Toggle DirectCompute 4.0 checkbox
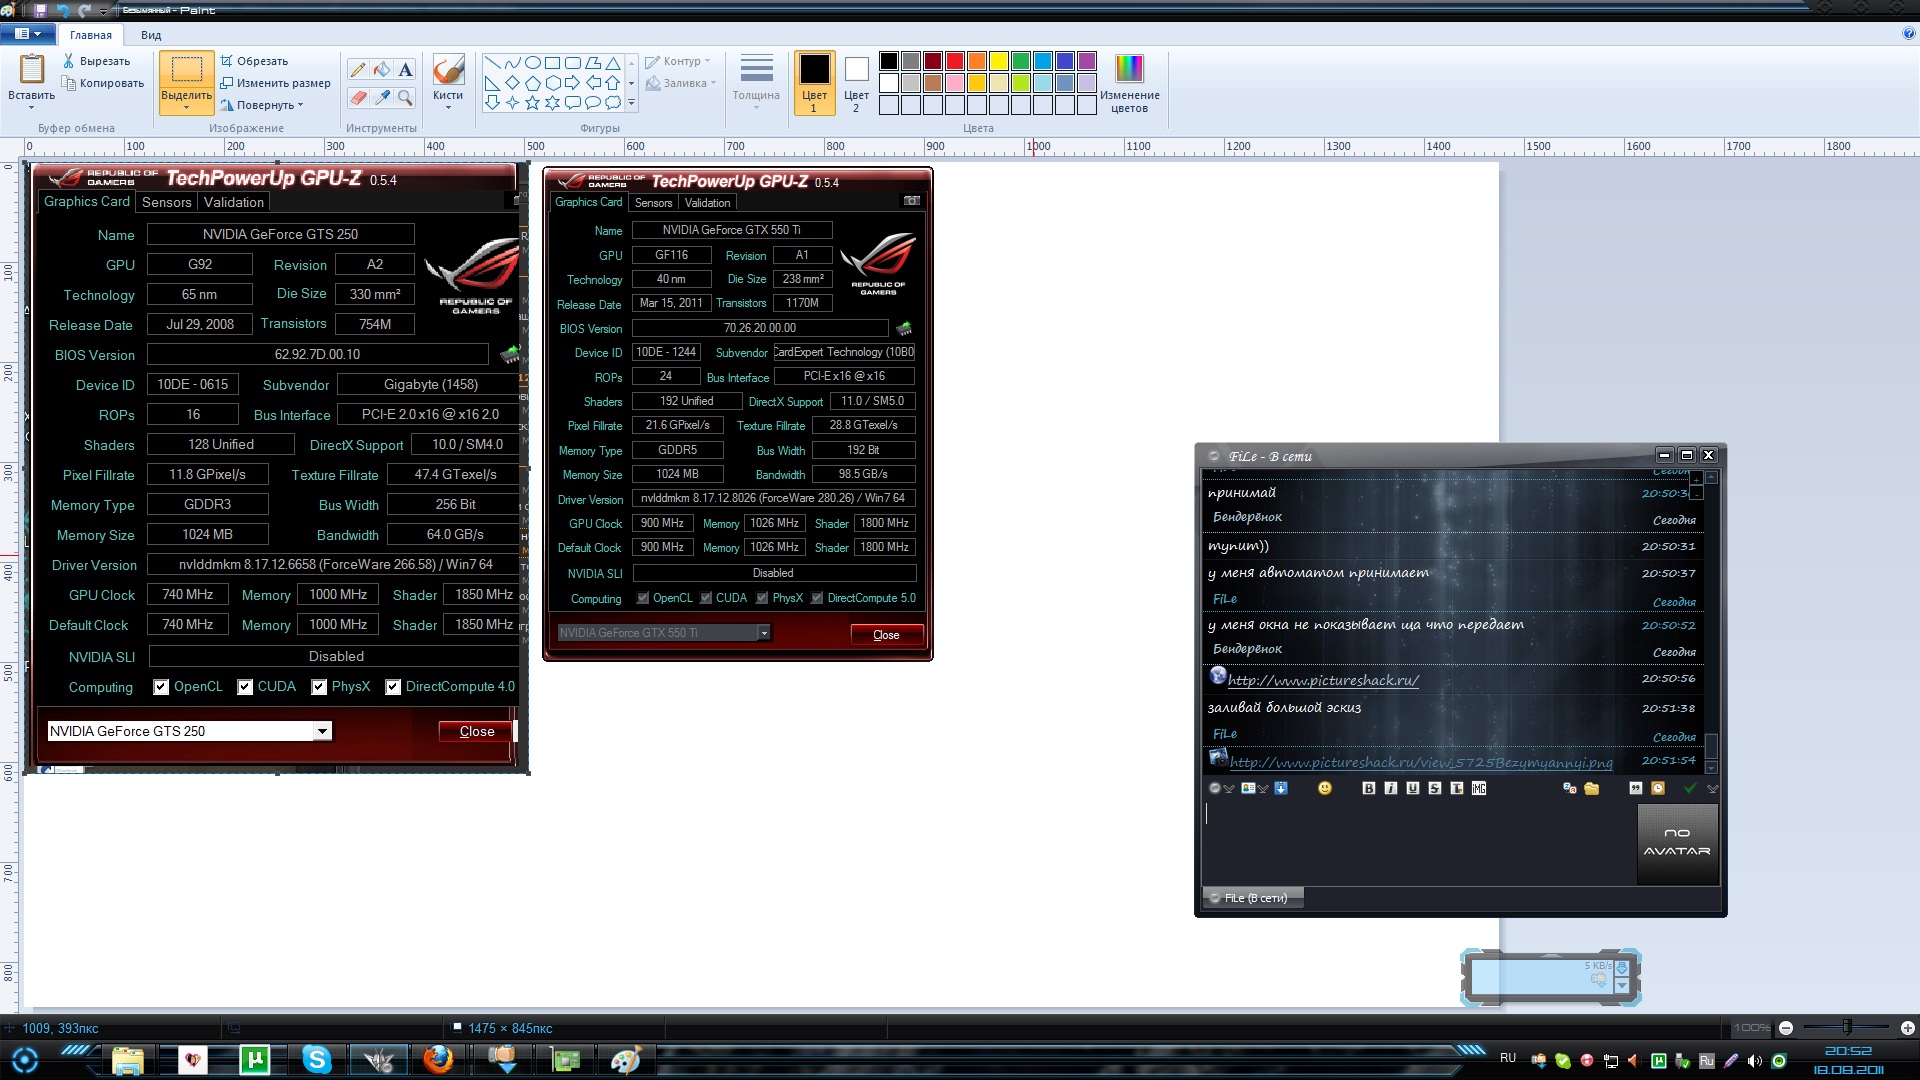The height and width of the screenshot is (1080, 1920). point(393,687)
